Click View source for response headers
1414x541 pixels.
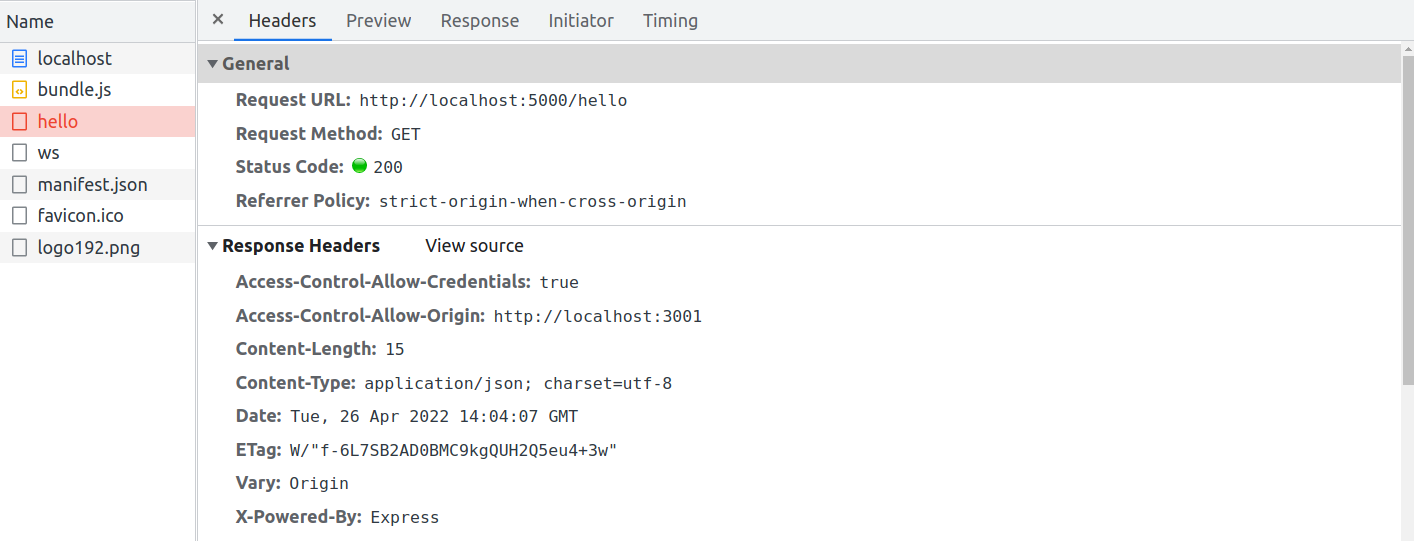click(x=474, y=246)
